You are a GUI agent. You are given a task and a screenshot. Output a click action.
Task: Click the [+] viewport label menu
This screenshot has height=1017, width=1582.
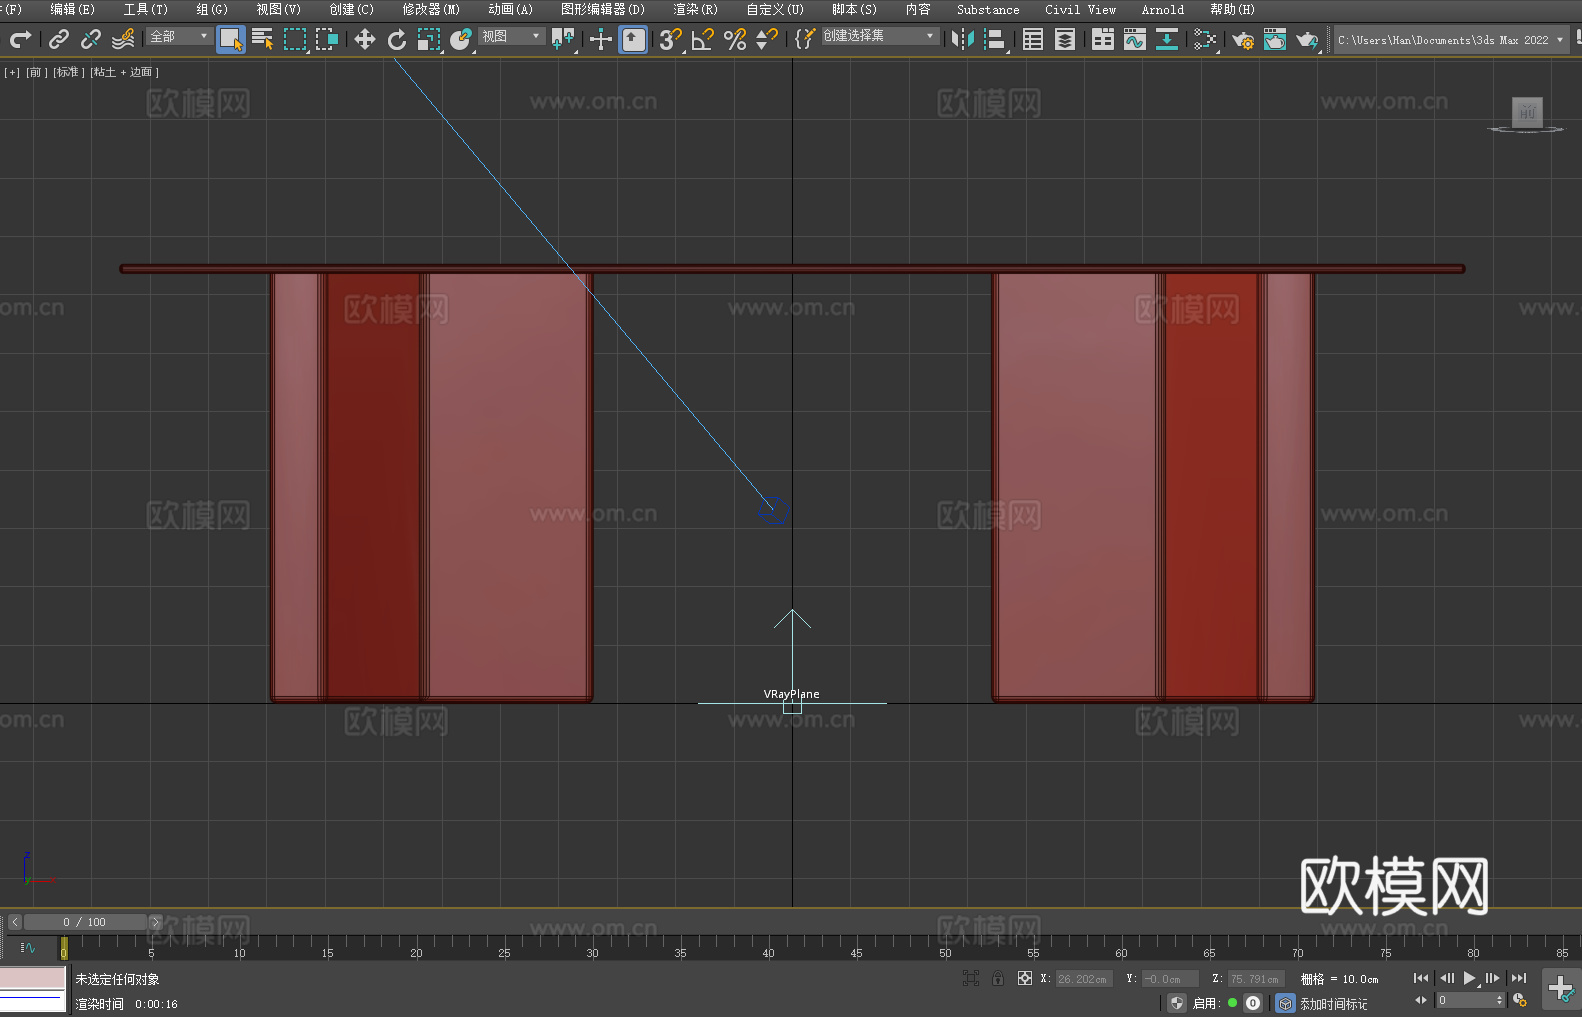click(12, 72)
